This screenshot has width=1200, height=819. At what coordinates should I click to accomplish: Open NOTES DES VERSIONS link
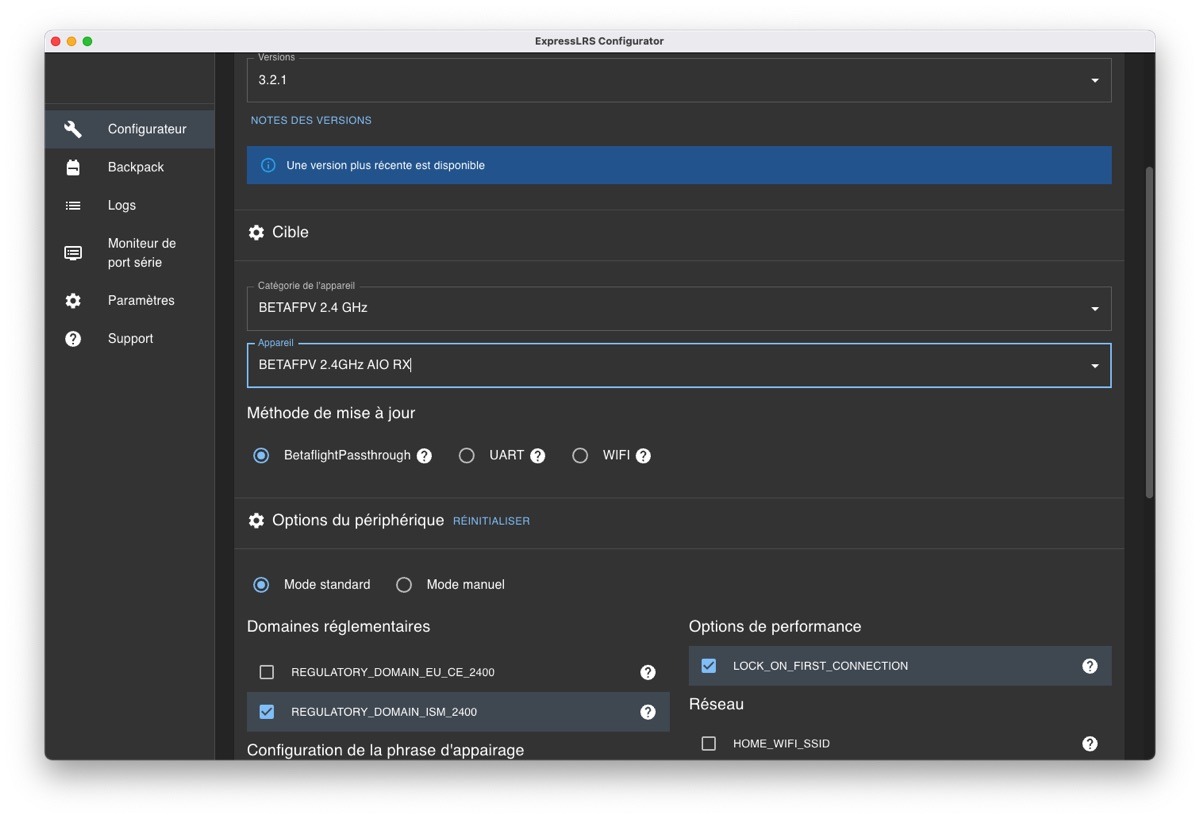point(311,120)
